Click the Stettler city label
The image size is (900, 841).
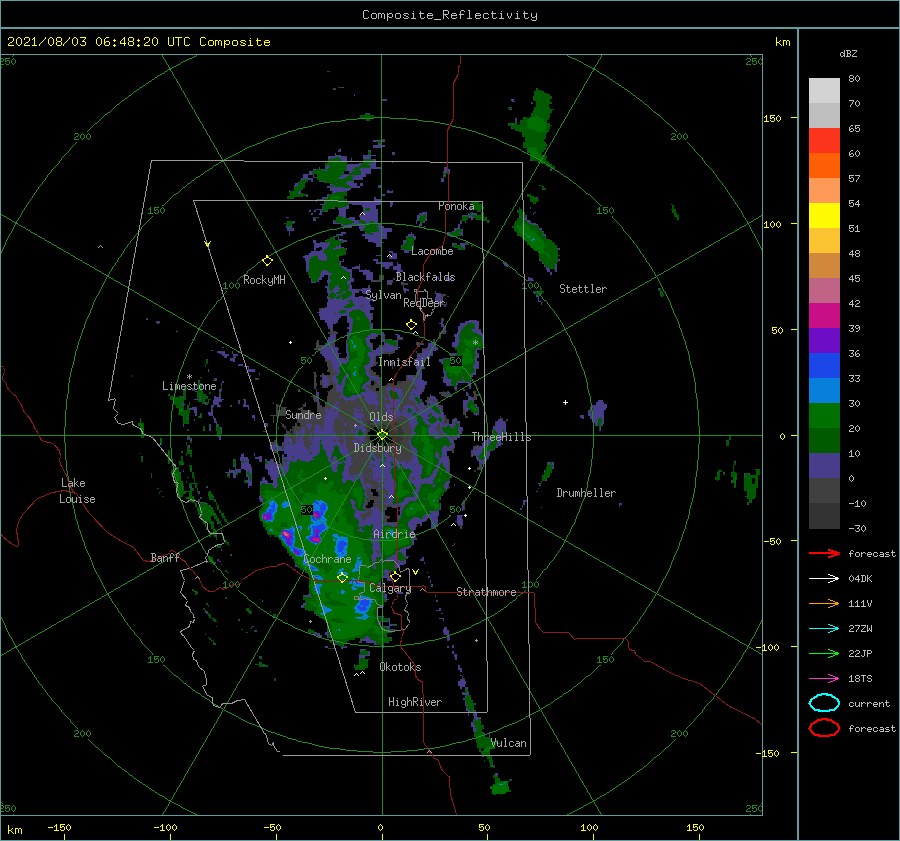583,289
